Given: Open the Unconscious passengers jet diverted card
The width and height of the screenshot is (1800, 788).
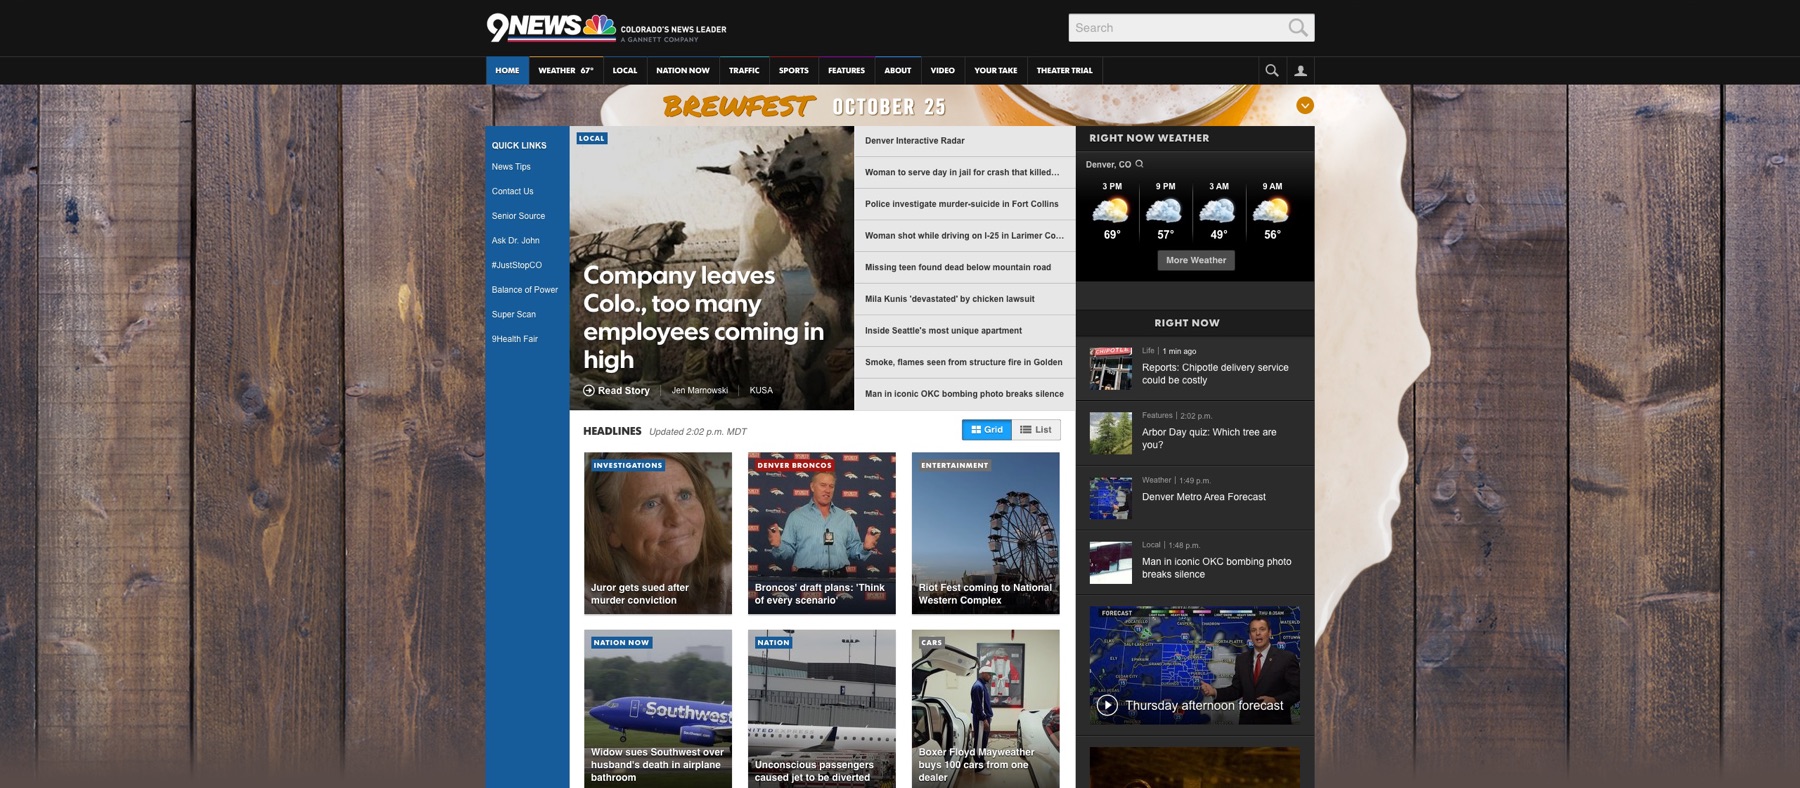Looking at the screenshot, I should [822, 709].
